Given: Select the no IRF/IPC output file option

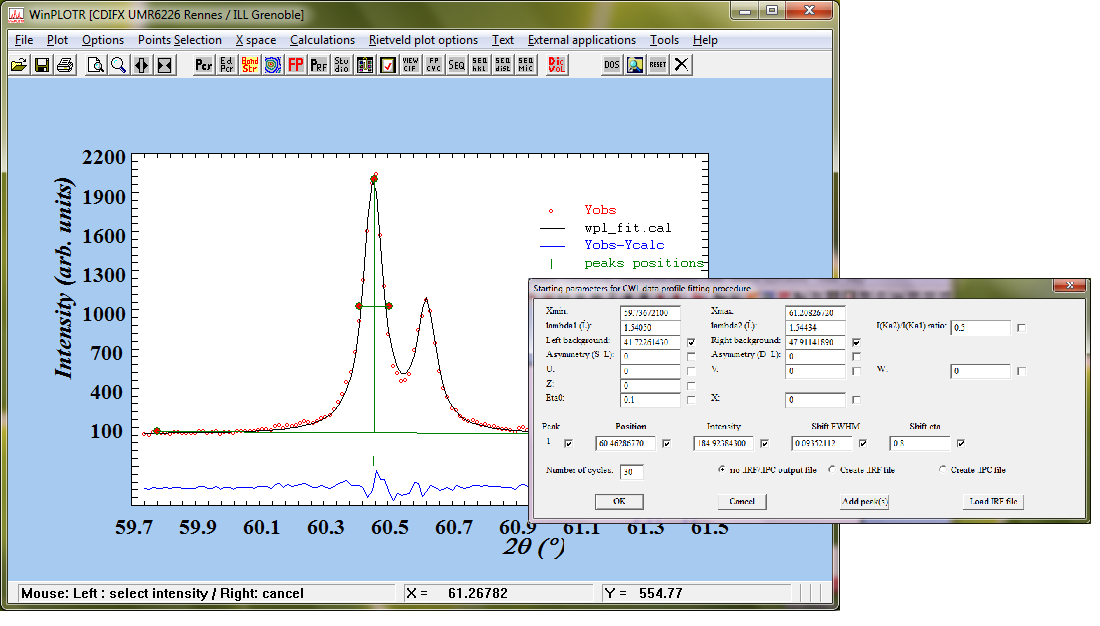Looking at the screenshot, I should (722, 470).
